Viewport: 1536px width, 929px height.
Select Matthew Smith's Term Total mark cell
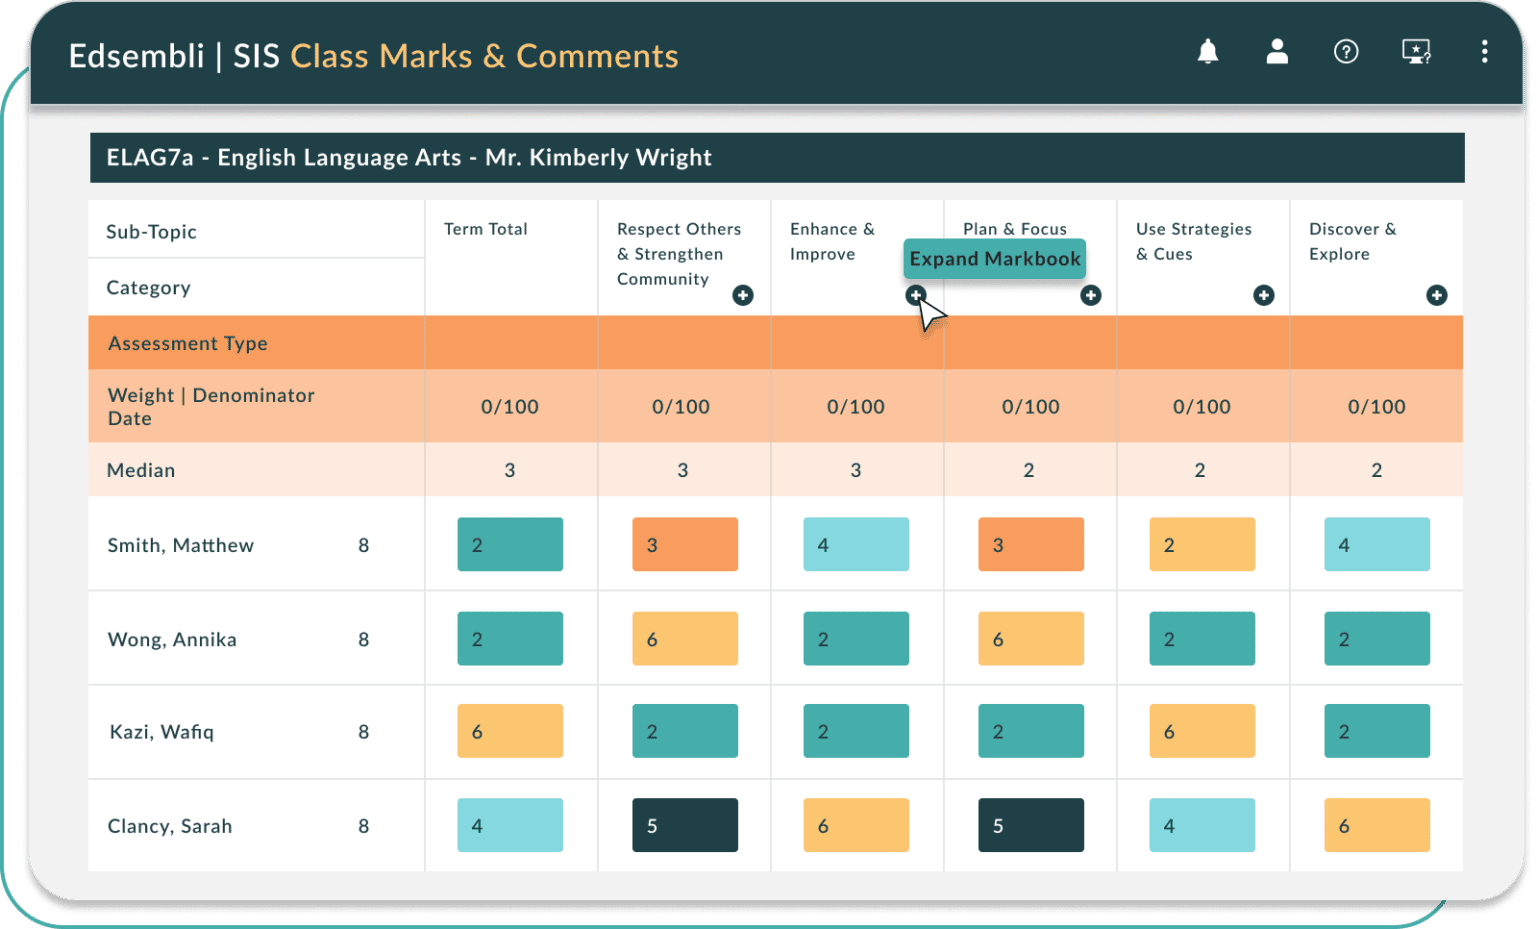(510, 544)
